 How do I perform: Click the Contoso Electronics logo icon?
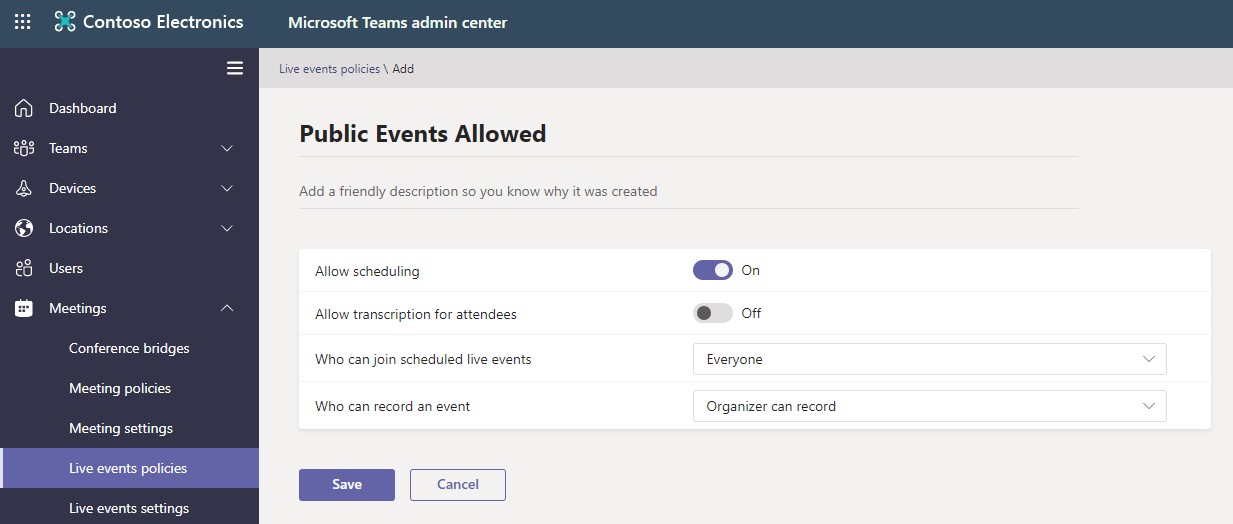point(65,21)
